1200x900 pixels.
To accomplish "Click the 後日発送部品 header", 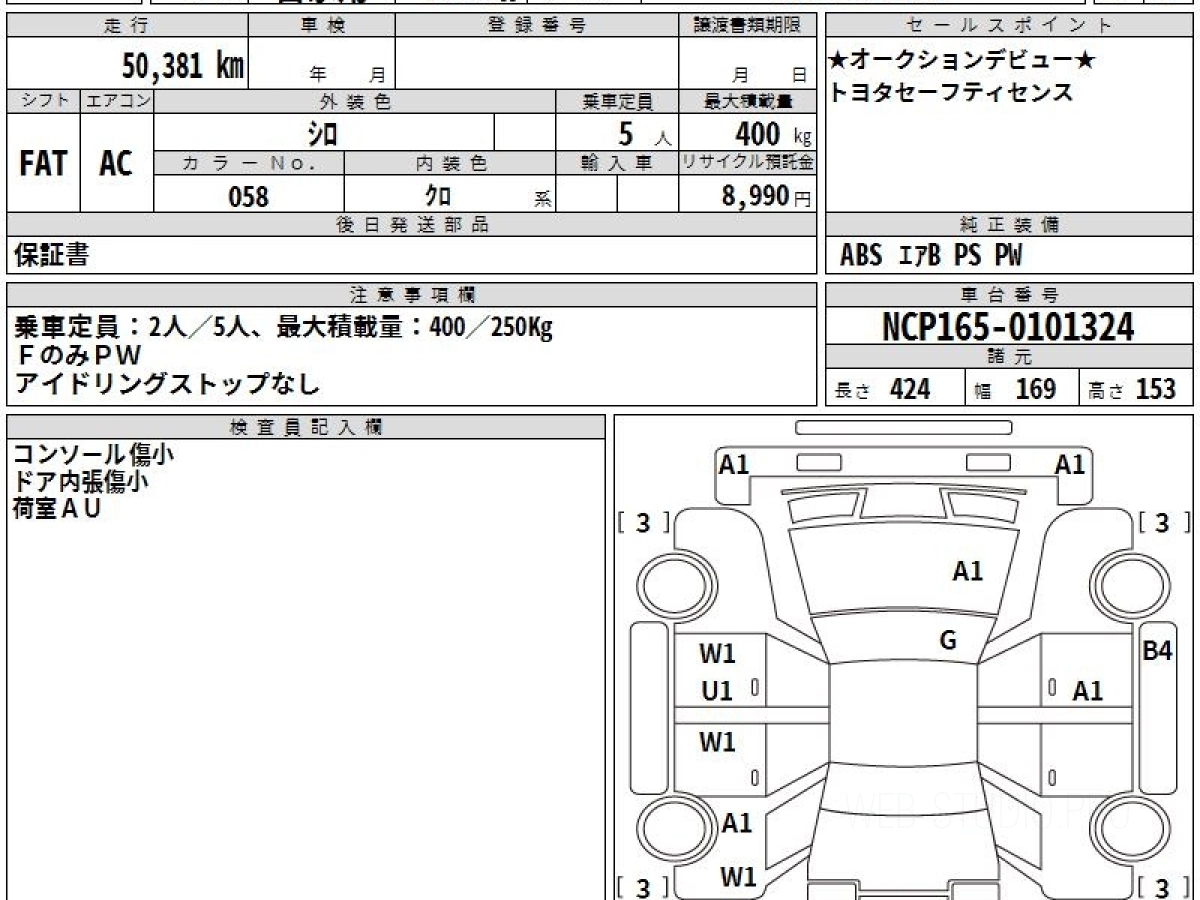I will point(412,225).
